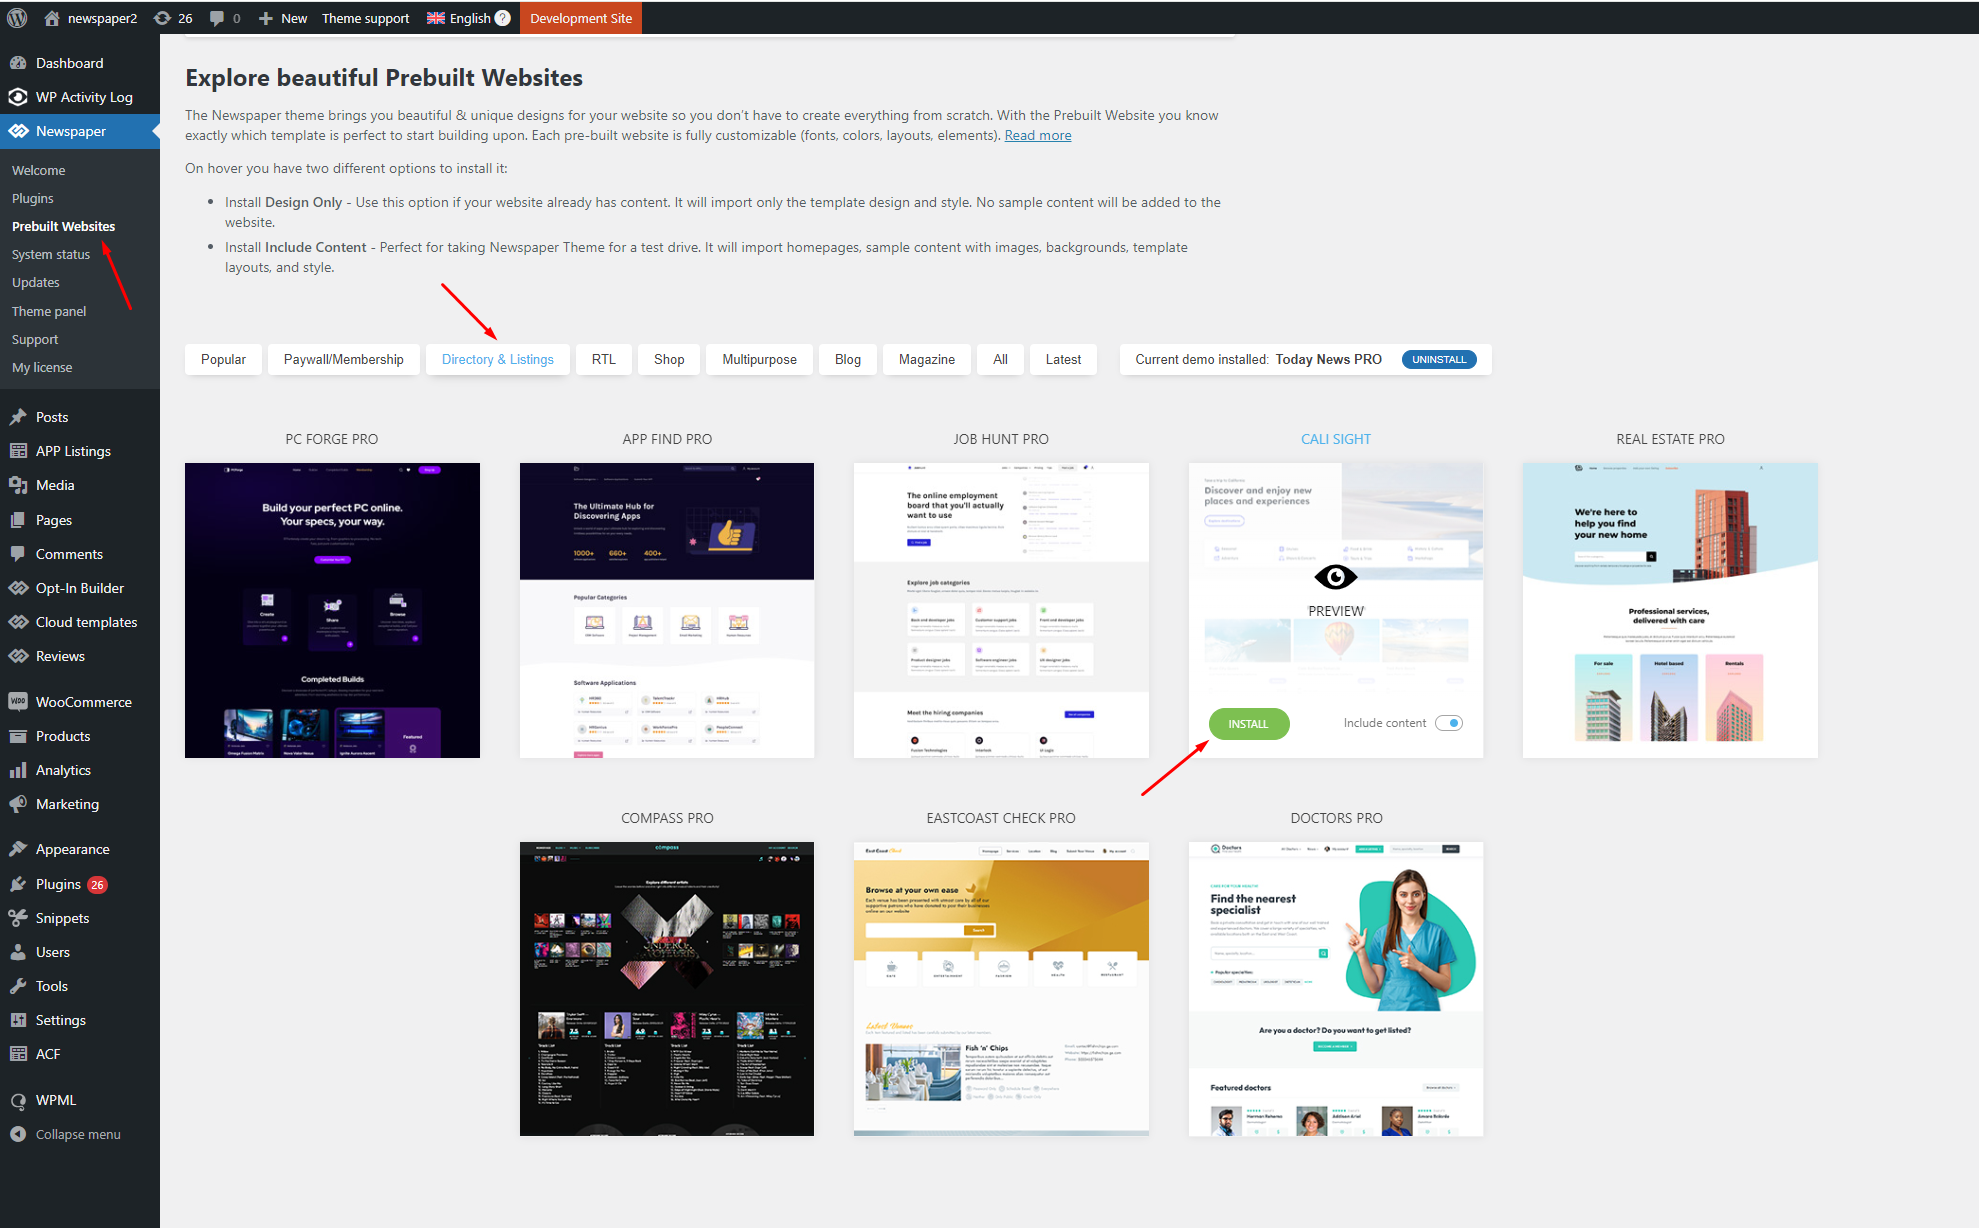1979x1228 pixels.
Task: Click the WP Activity Log eye icon
Action: coord(18,97)
